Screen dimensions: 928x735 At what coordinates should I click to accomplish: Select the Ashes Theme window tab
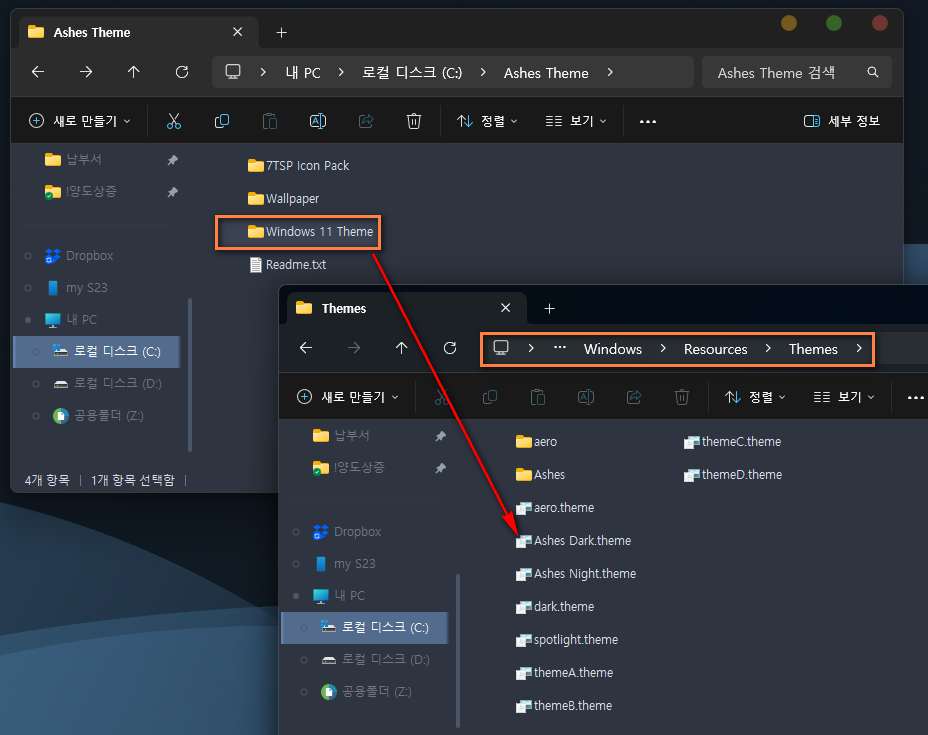click(139, 32)
